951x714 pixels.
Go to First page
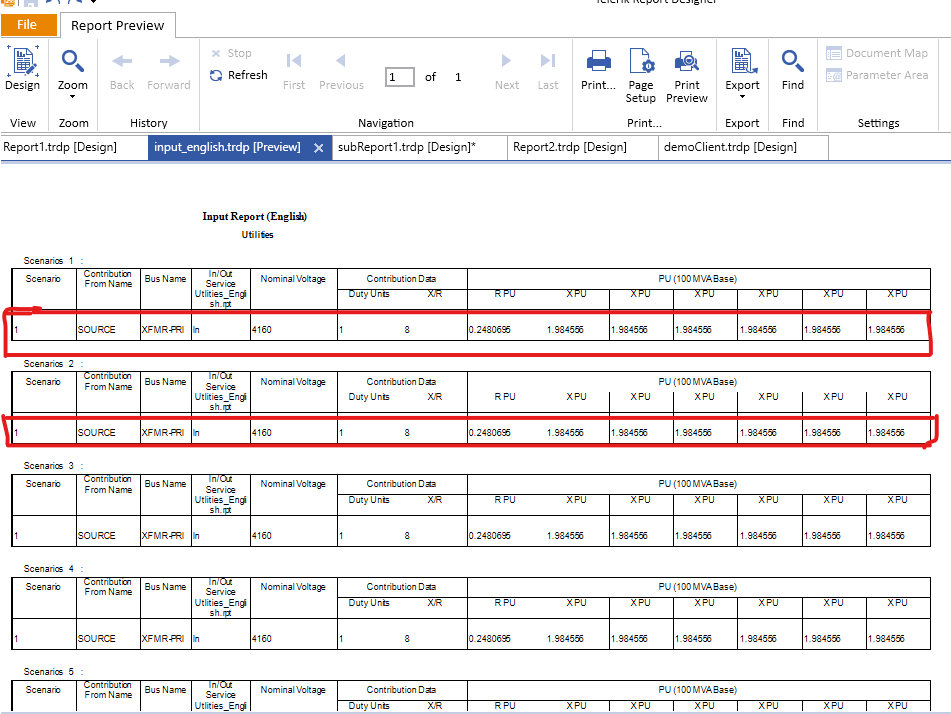(294, 70)
